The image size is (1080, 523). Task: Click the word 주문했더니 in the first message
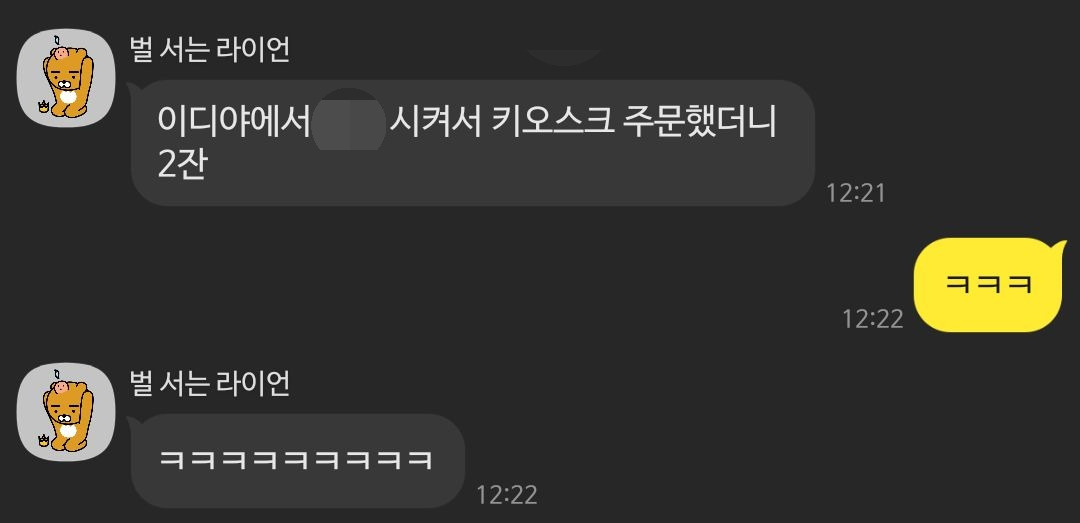pos(699,123)
